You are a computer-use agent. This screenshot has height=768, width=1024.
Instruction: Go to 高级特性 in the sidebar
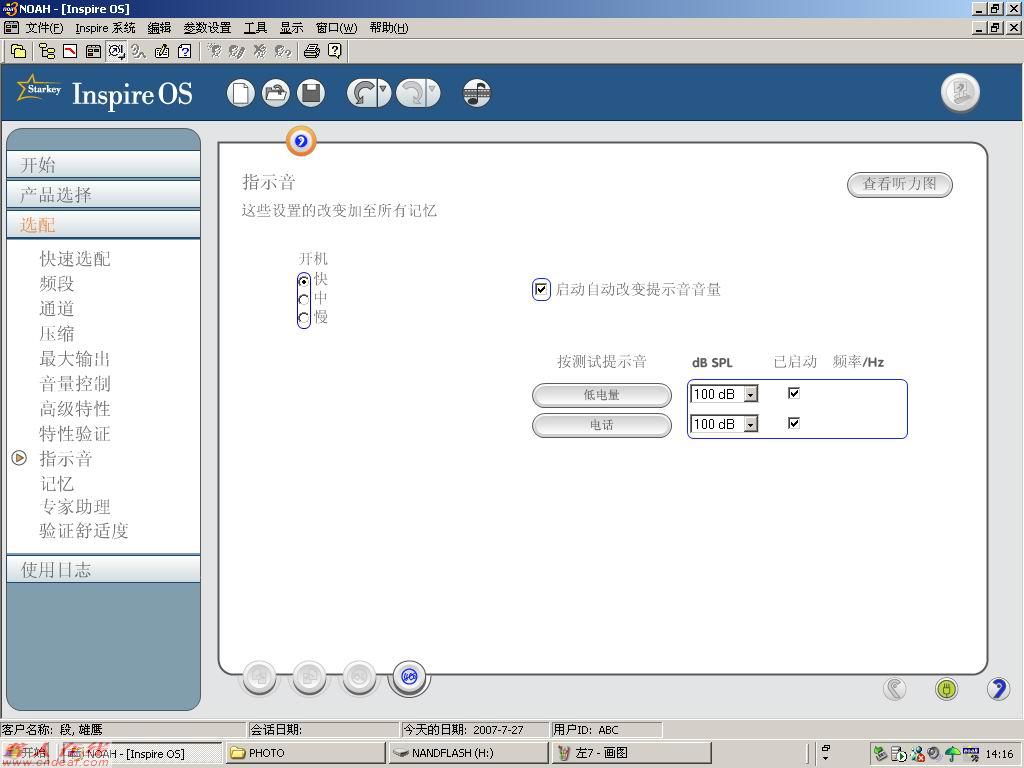[75, 409]
